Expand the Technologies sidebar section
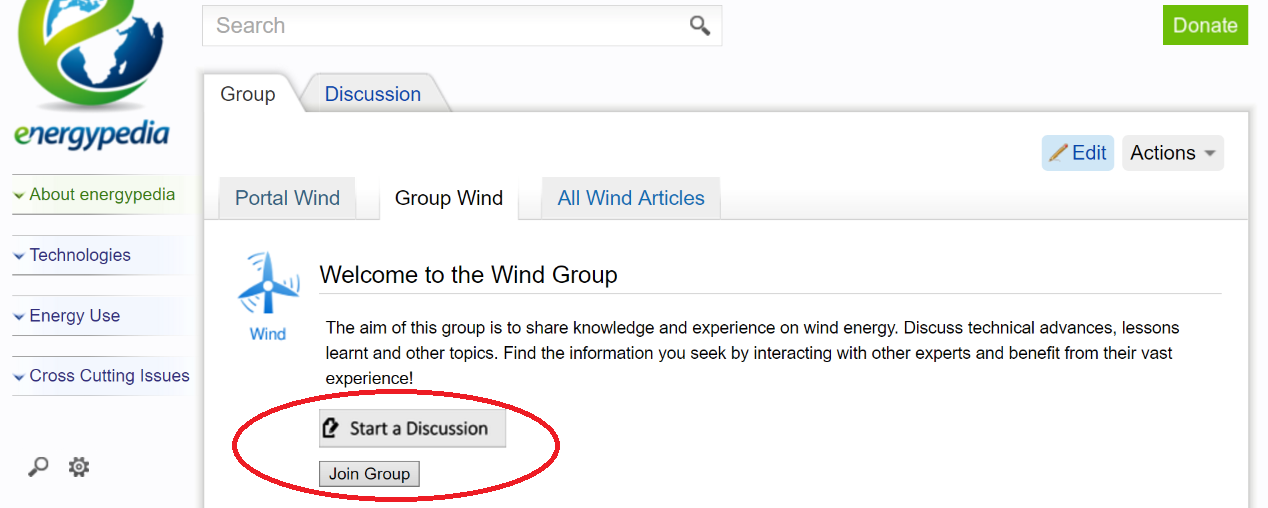This screenshot has height=508, width=1268. [x=80, y=255]
